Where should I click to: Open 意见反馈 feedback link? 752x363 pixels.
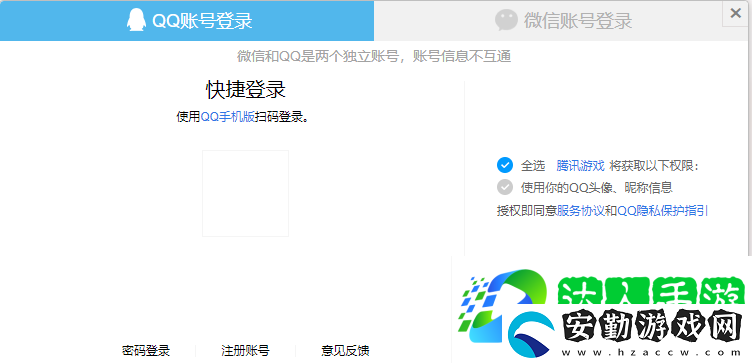pyautogui.click(x=345, y=351)
